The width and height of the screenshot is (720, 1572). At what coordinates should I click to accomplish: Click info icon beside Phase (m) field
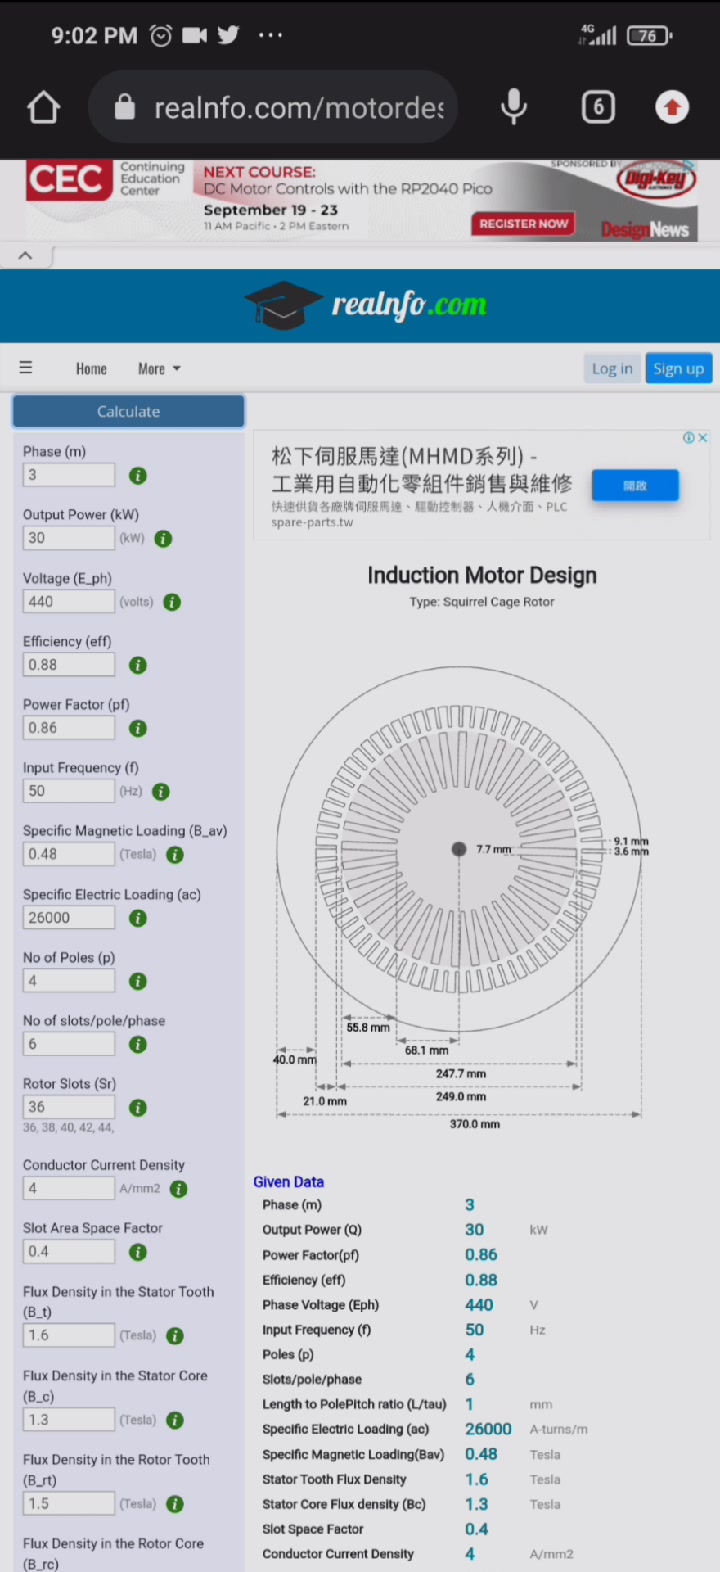point(138,476)
